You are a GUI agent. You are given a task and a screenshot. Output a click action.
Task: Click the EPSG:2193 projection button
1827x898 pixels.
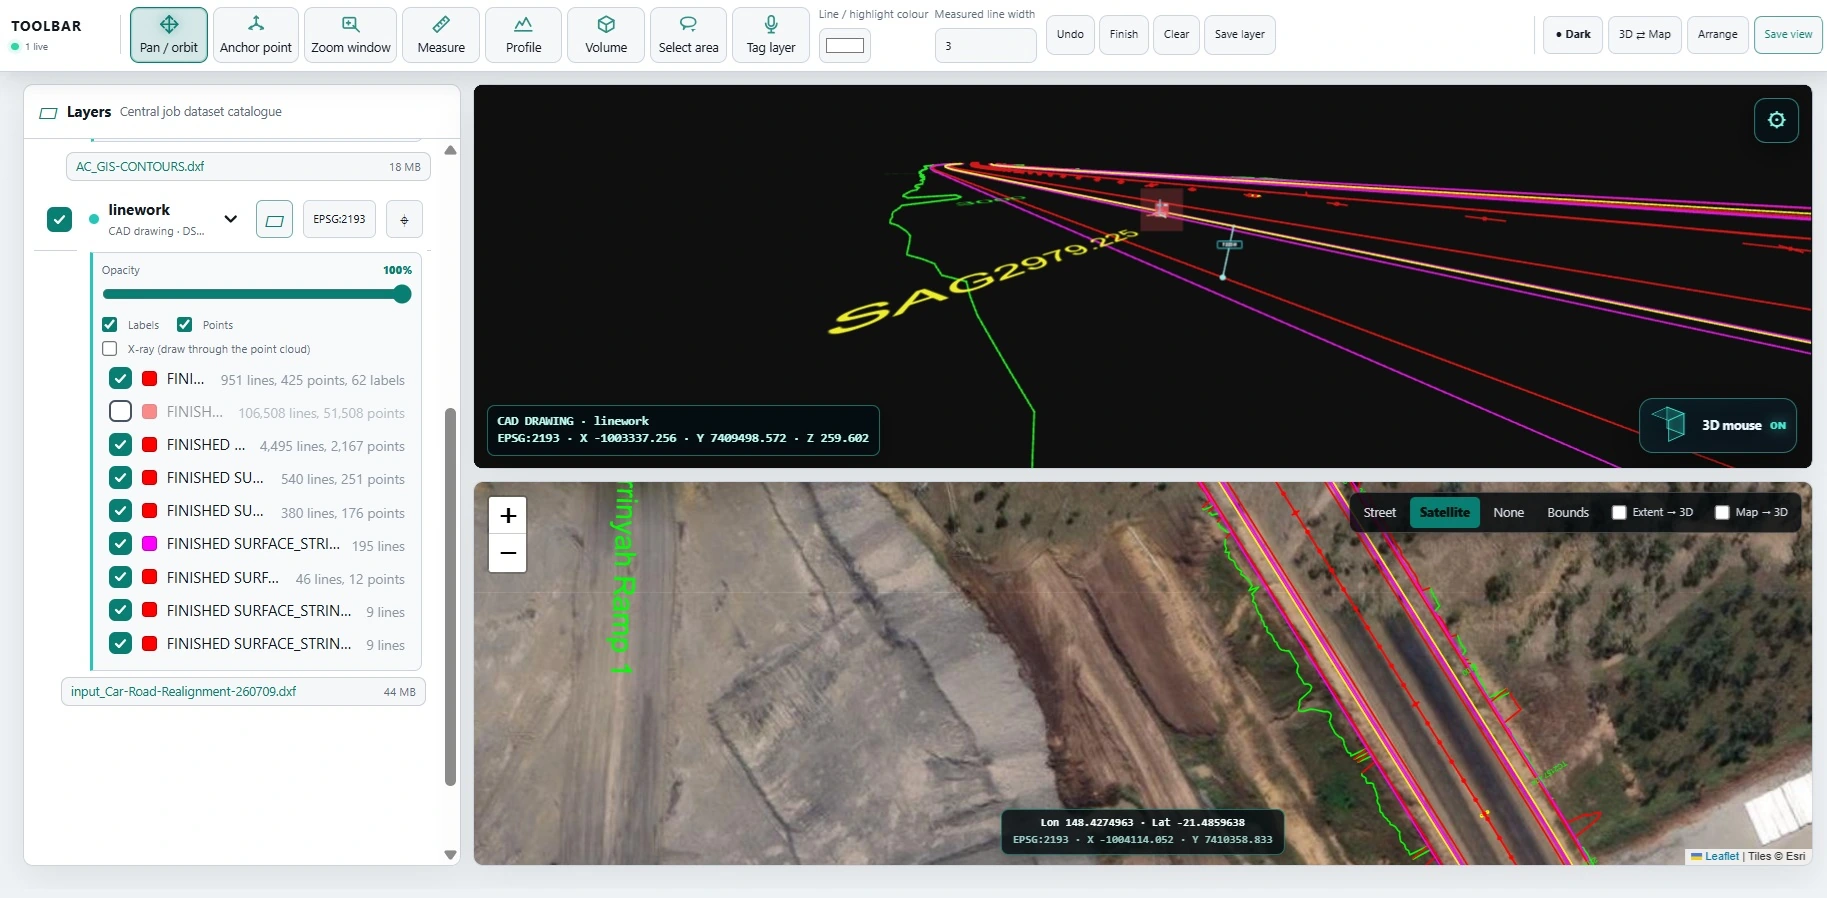[x=339, y=219]
